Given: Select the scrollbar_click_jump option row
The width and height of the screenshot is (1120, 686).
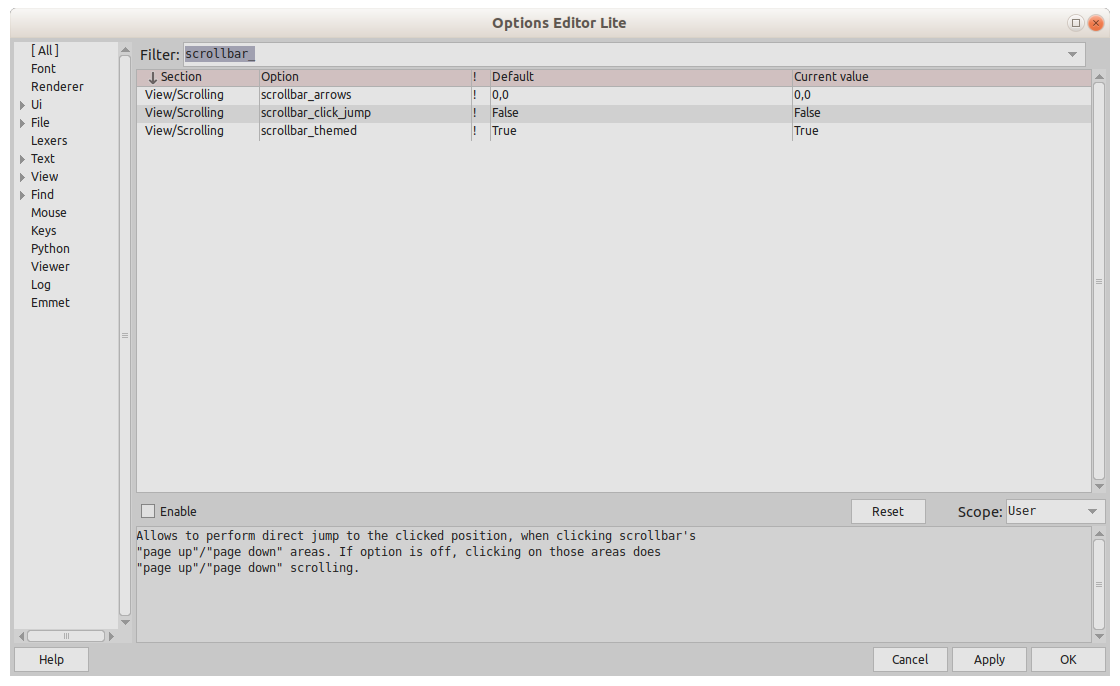Looking at the screenshot, I should (614, 113).
